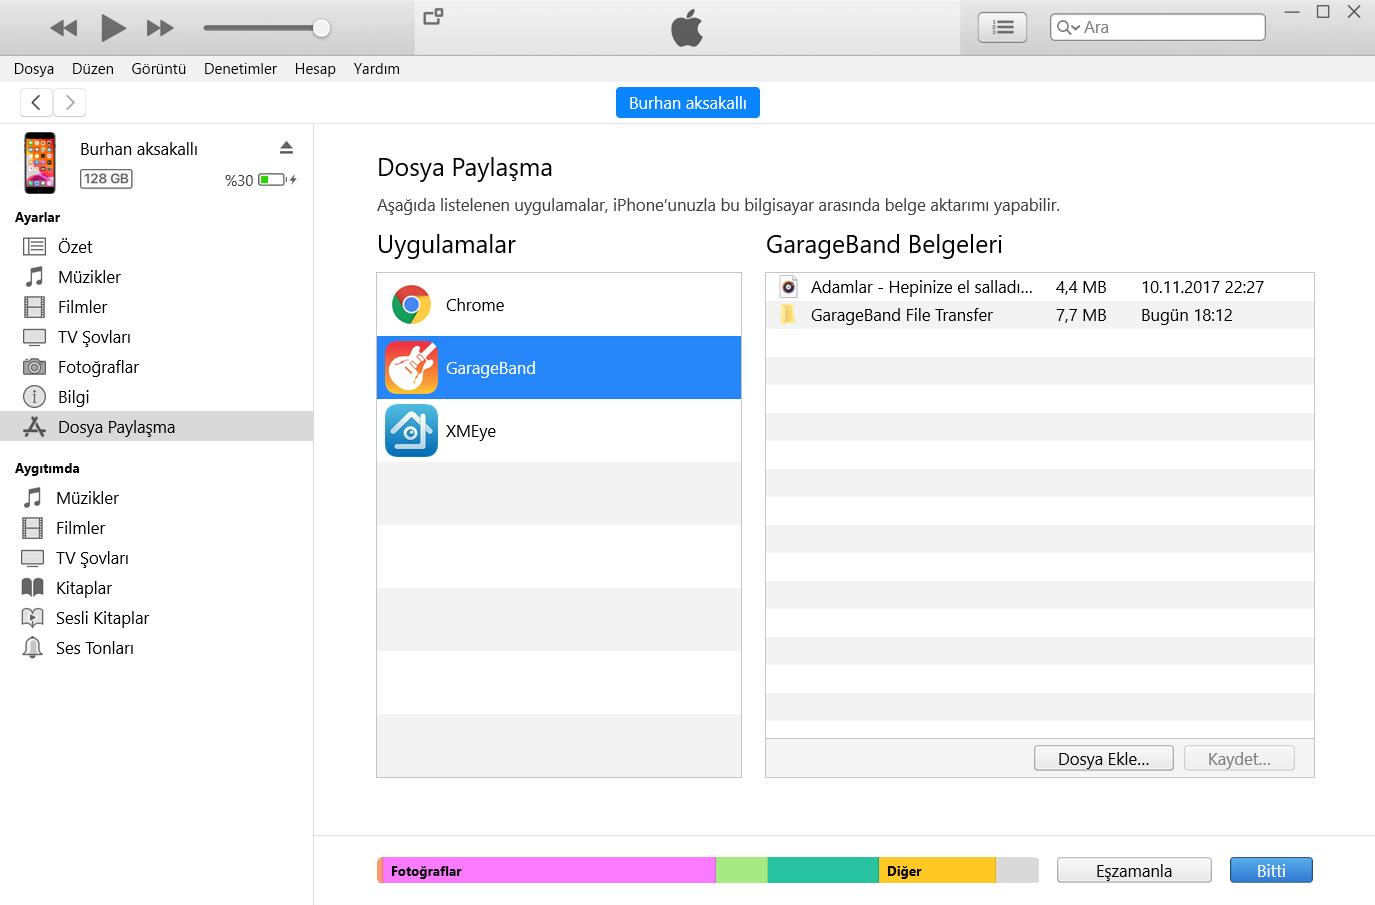
Task: Select the GarageBand File Transfer folder
Action: 901,315
